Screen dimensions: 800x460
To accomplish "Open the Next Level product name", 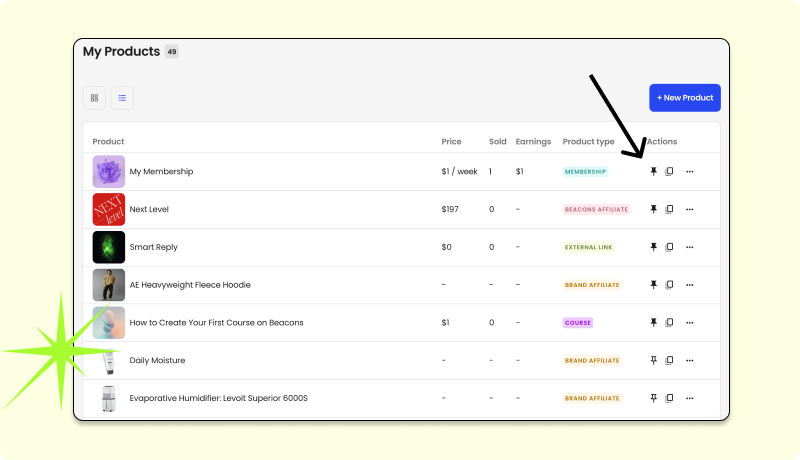I will pyautogui.click(x=150, y=210).
